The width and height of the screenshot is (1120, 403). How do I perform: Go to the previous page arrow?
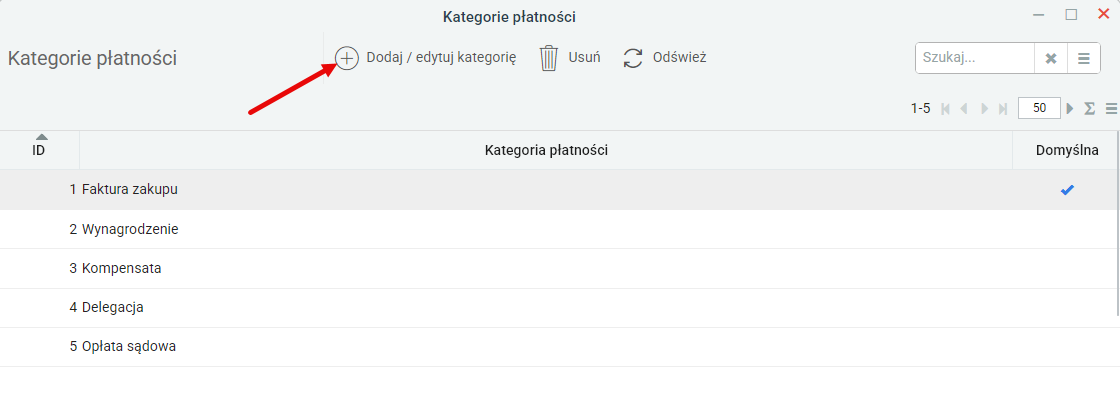[964, 109]
